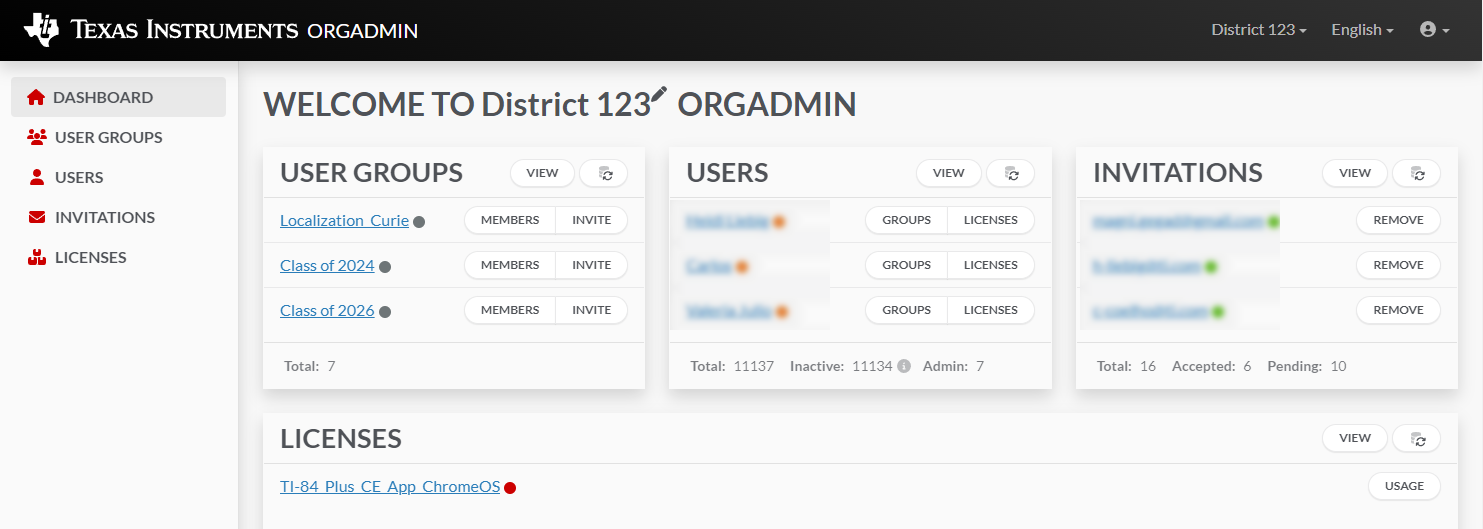Screen dimensions: 1483x529
Task: Open the District 123 organization dropdown
Action: click(x=1258, y=30)
